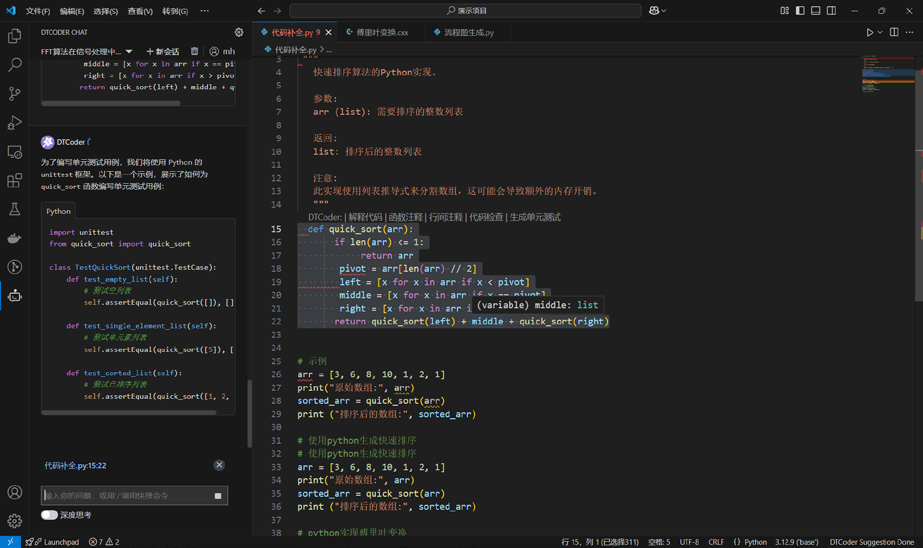
Task: Toggle the primary side bar layout icon
Action: point(800,11)
